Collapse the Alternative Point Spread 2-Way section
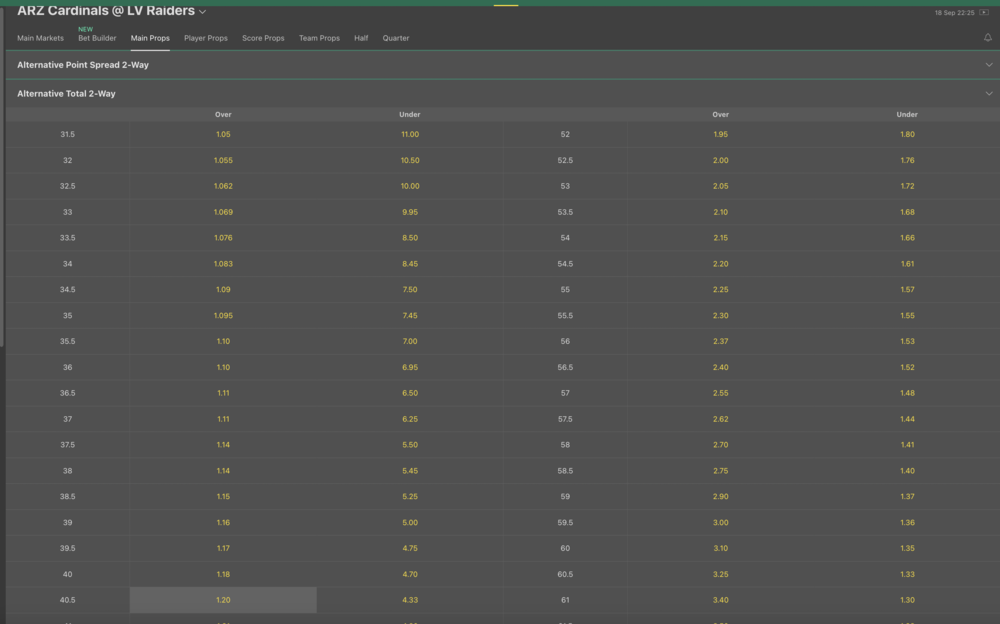 coord(988,65)
